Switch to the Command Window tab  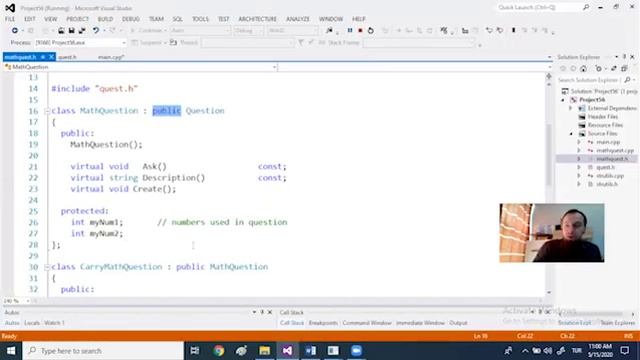click(x=367, y=323)
